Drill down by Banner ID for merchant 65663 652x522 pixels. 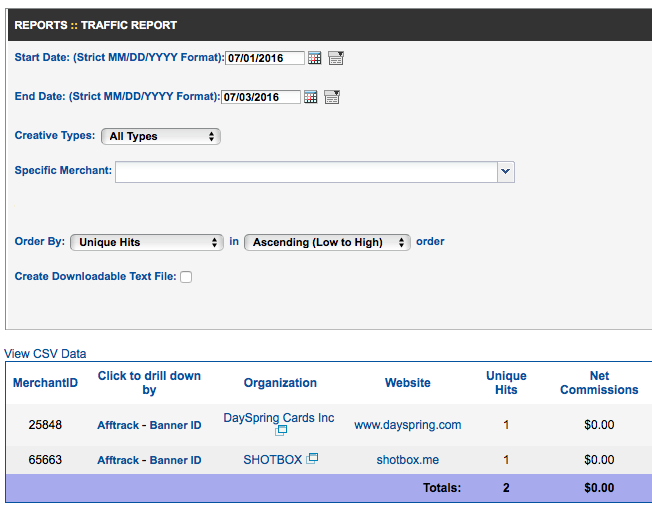click(175, 460)
